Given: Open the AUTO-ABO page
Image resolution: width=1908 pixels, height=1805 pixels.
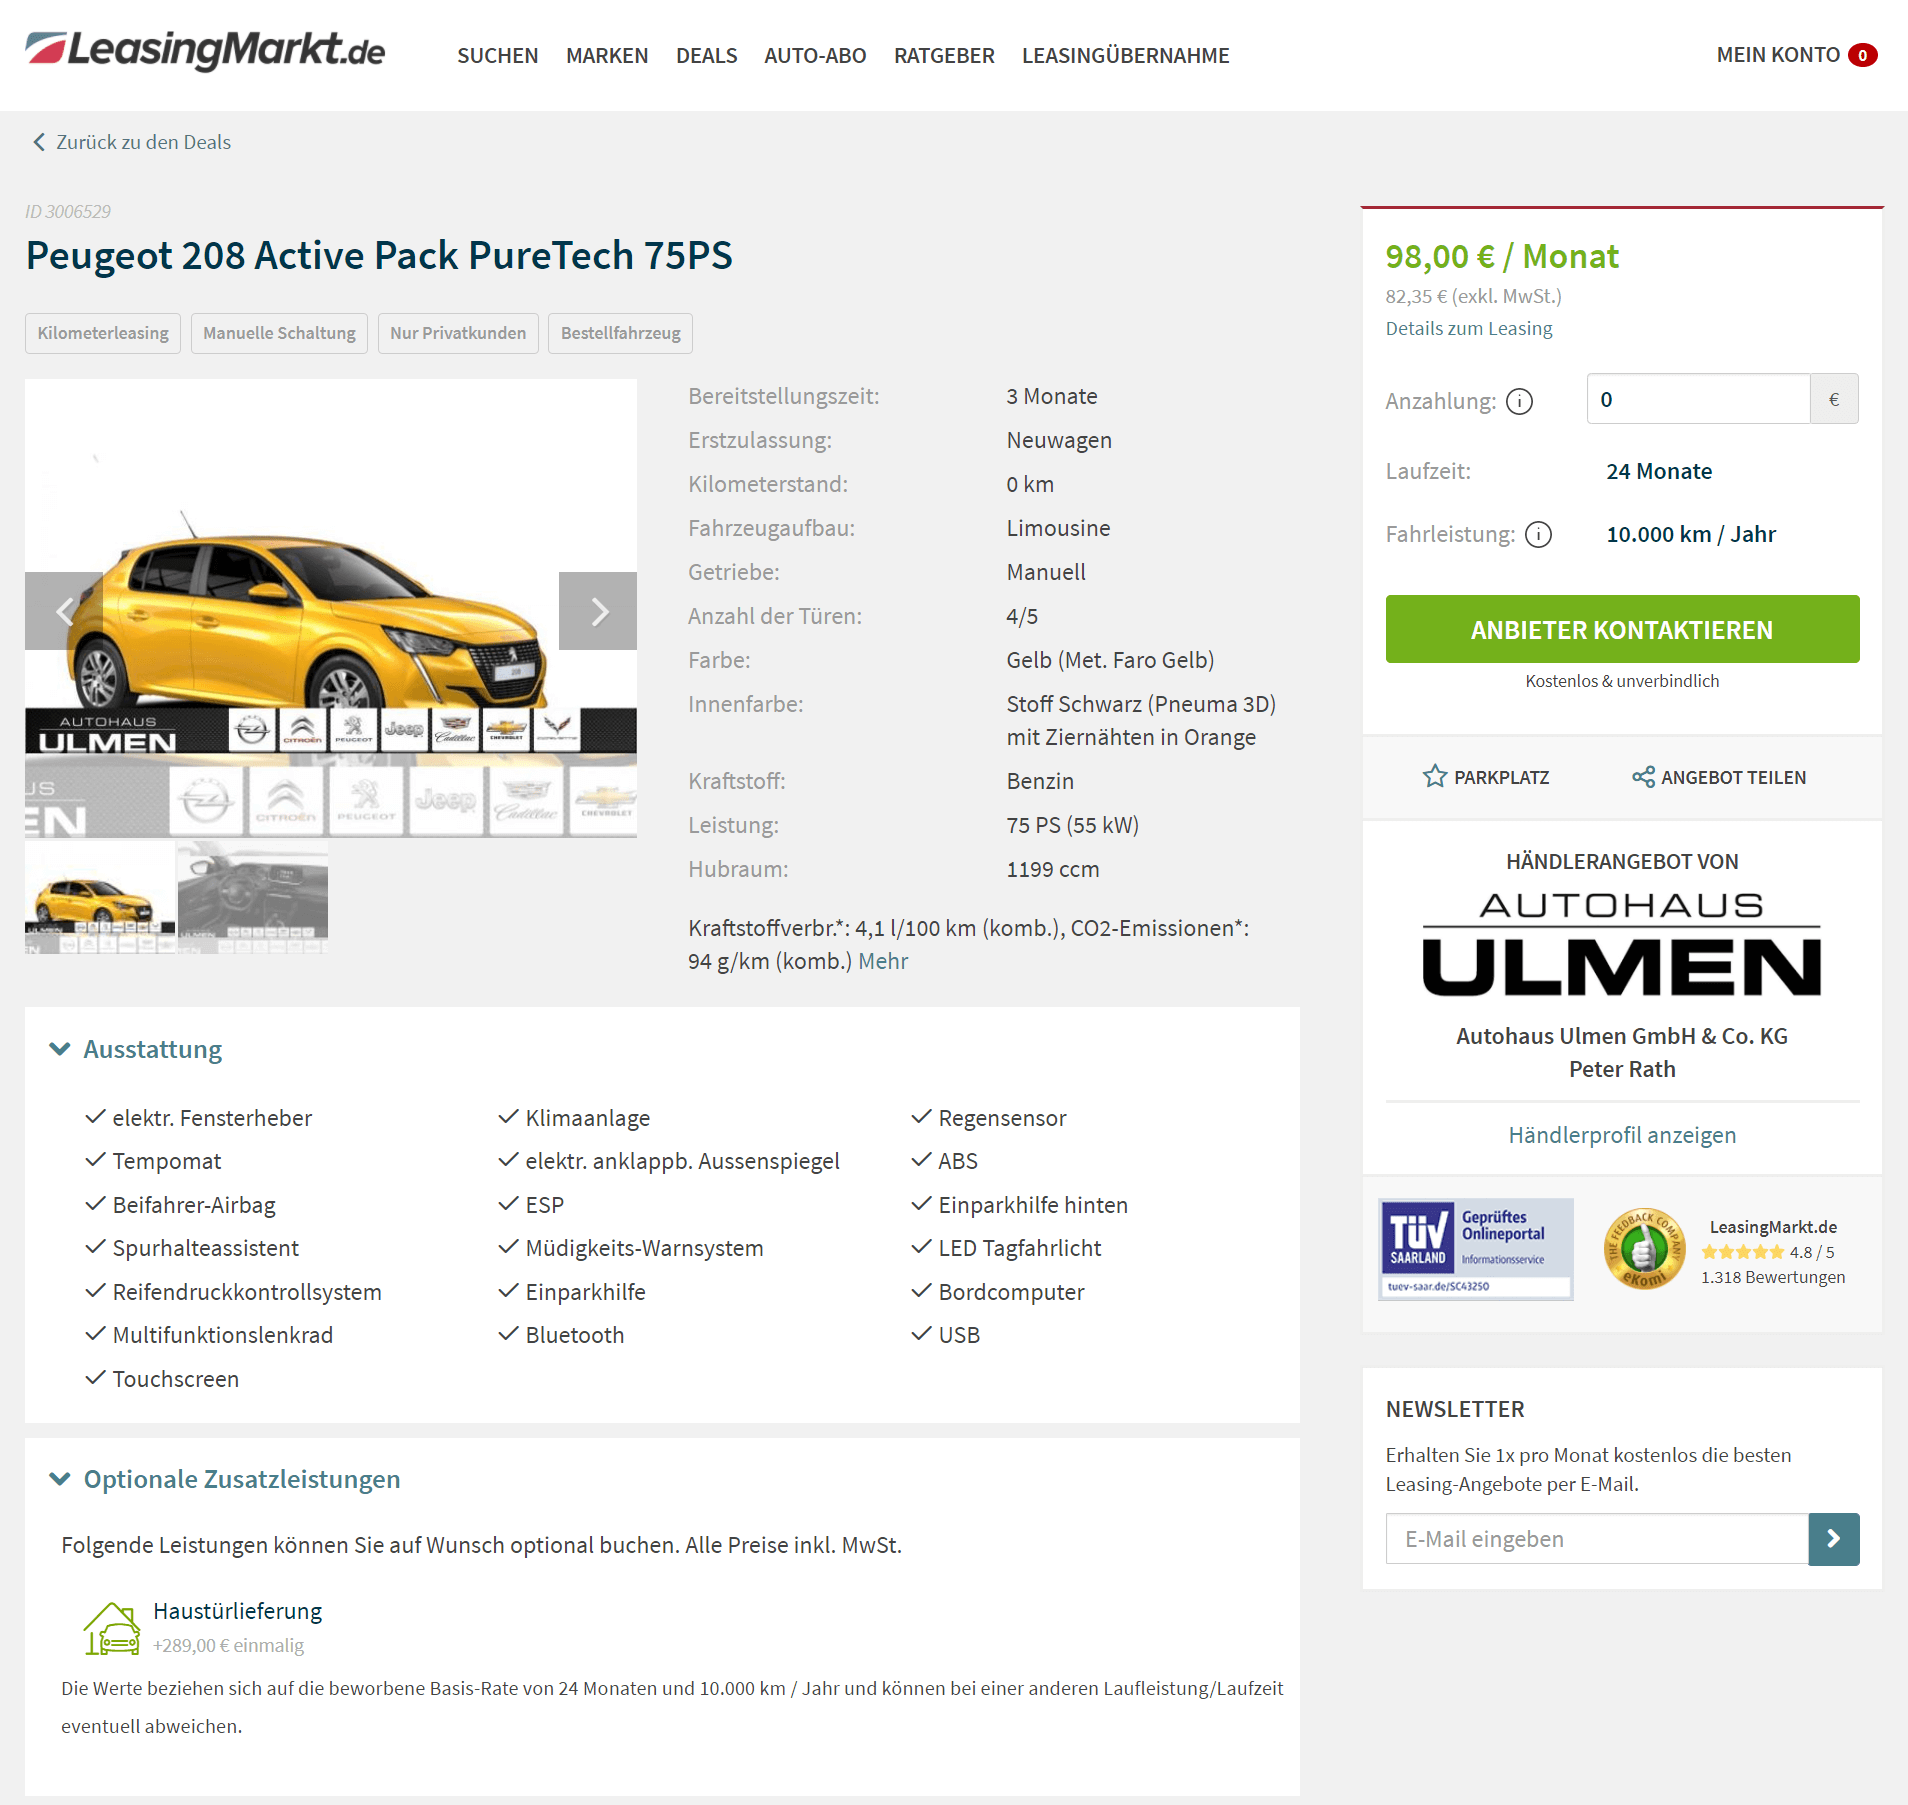Looking at the screenshot, I should 815,56.
